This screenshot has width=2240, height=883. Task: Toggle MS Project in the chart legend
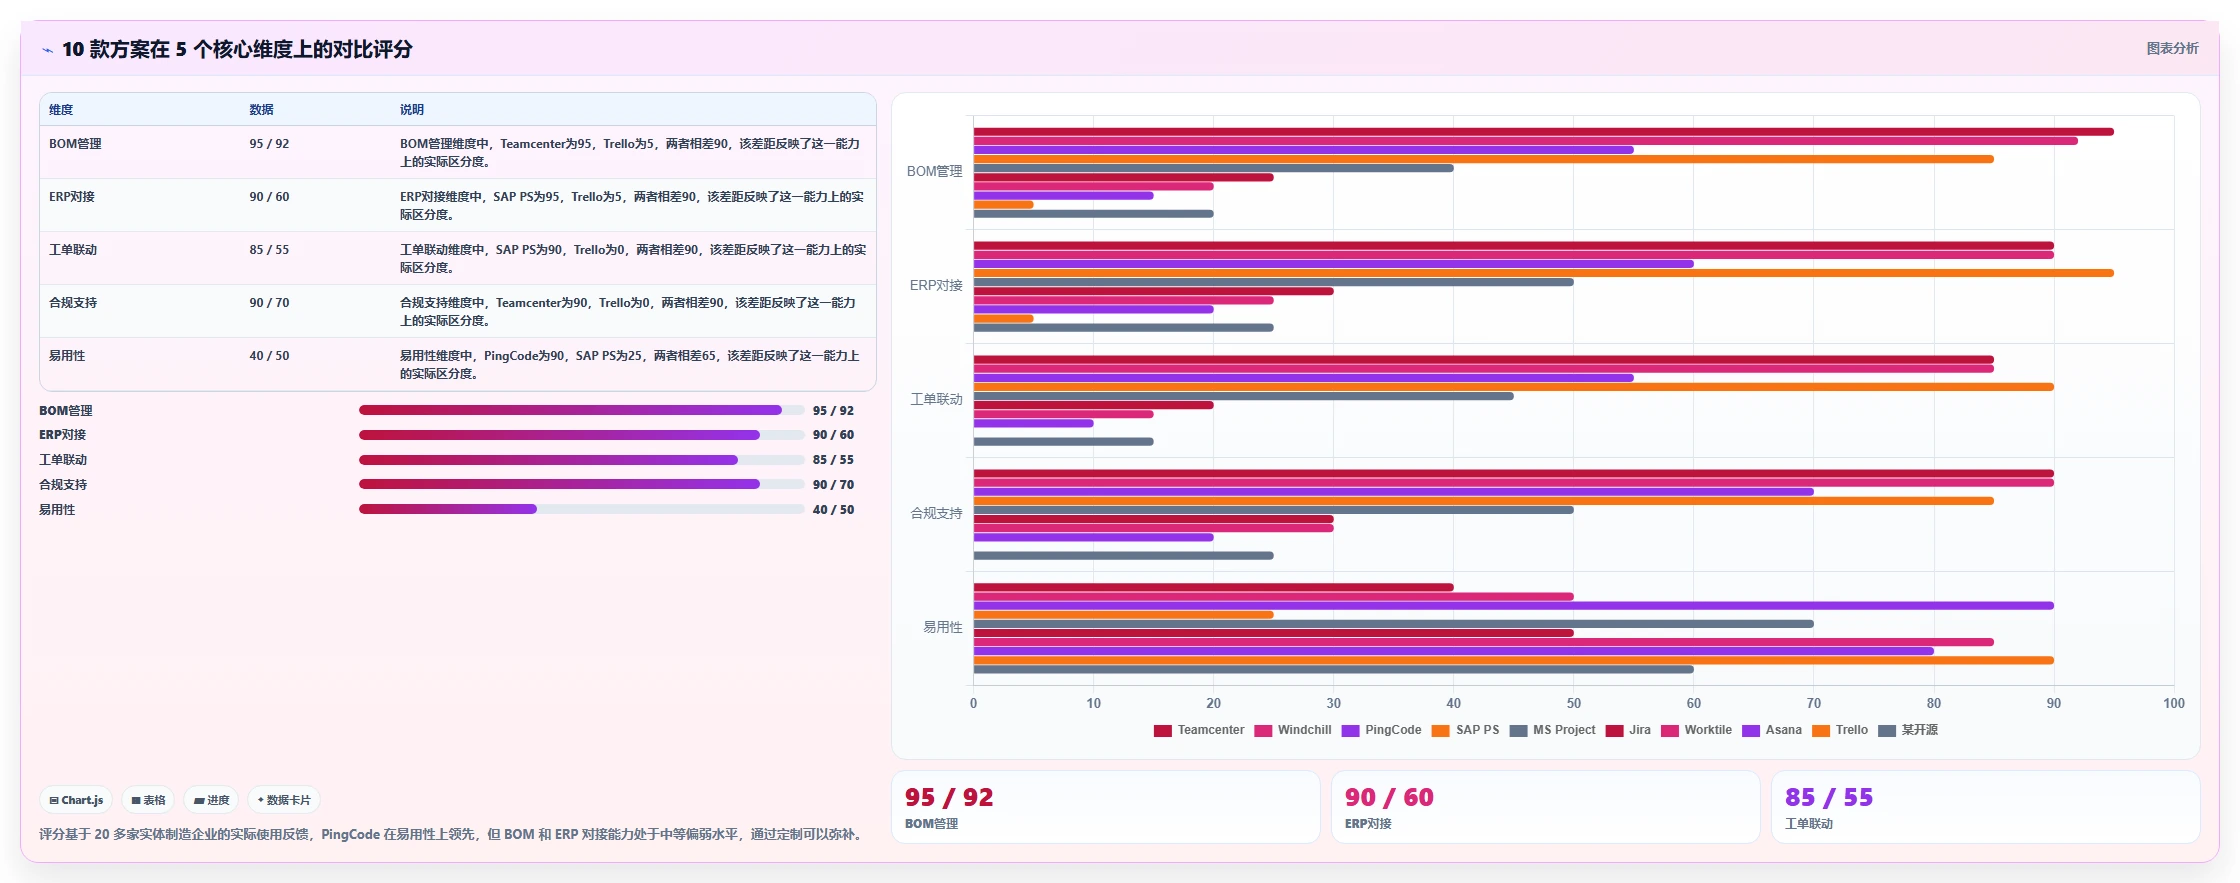click(x=1553, y=730)
